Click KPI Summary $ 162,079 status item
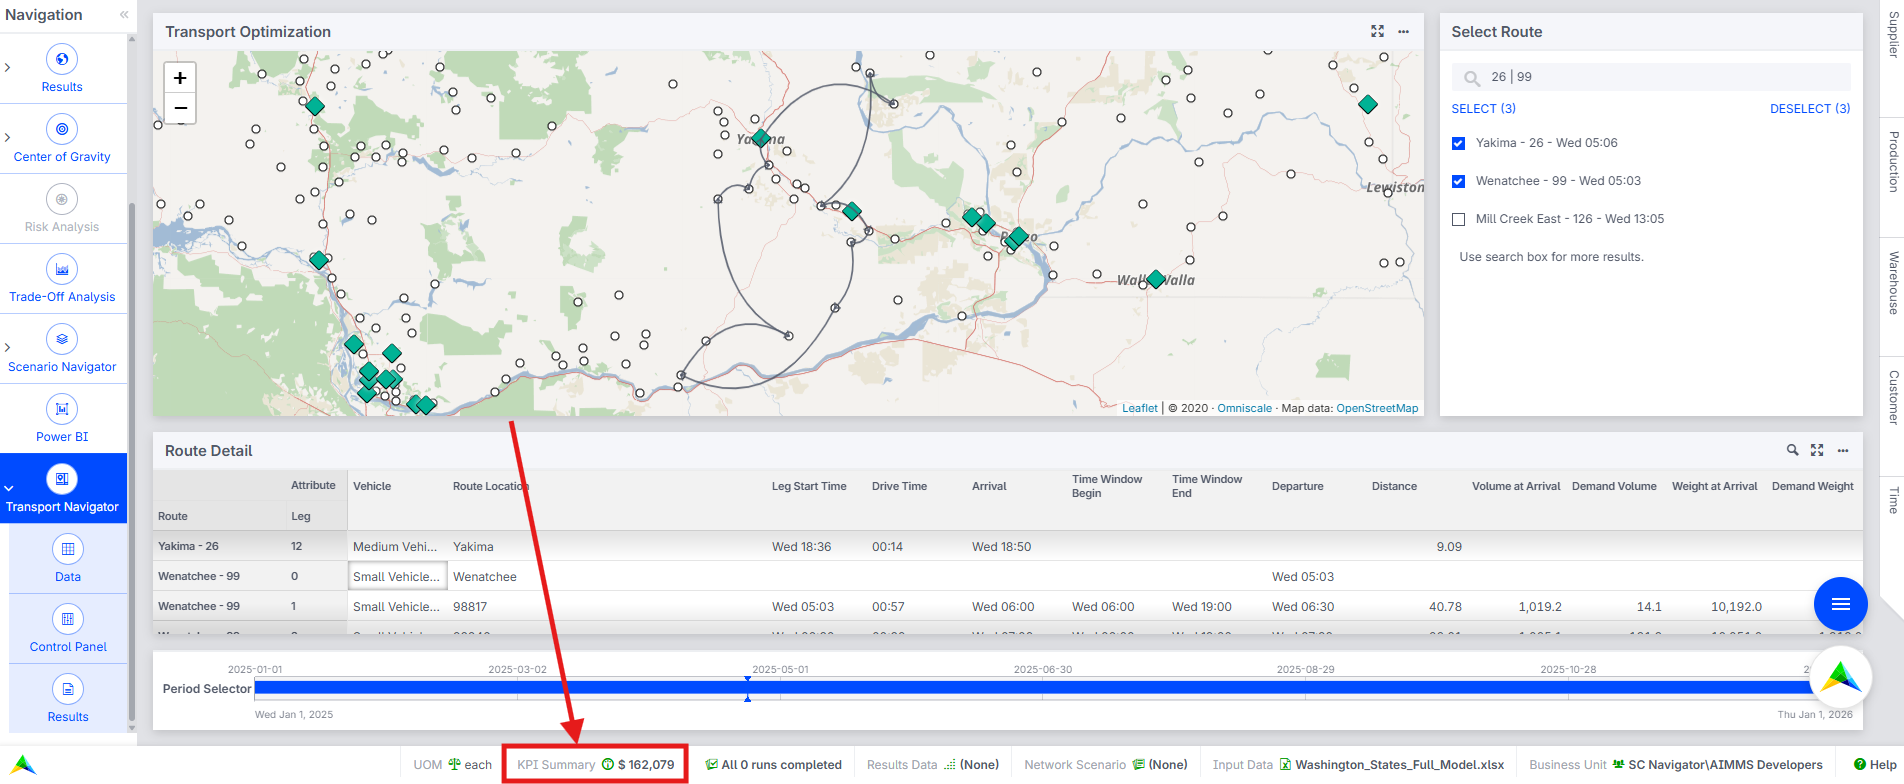This screenshot has height=784, width=1904. point(595,764)
